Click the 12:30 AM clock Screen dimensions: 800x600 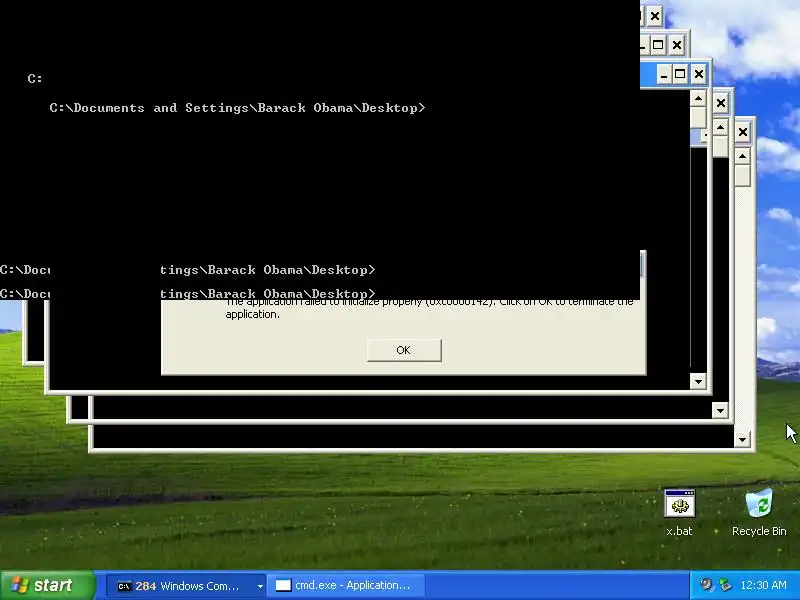click(763, 585)
